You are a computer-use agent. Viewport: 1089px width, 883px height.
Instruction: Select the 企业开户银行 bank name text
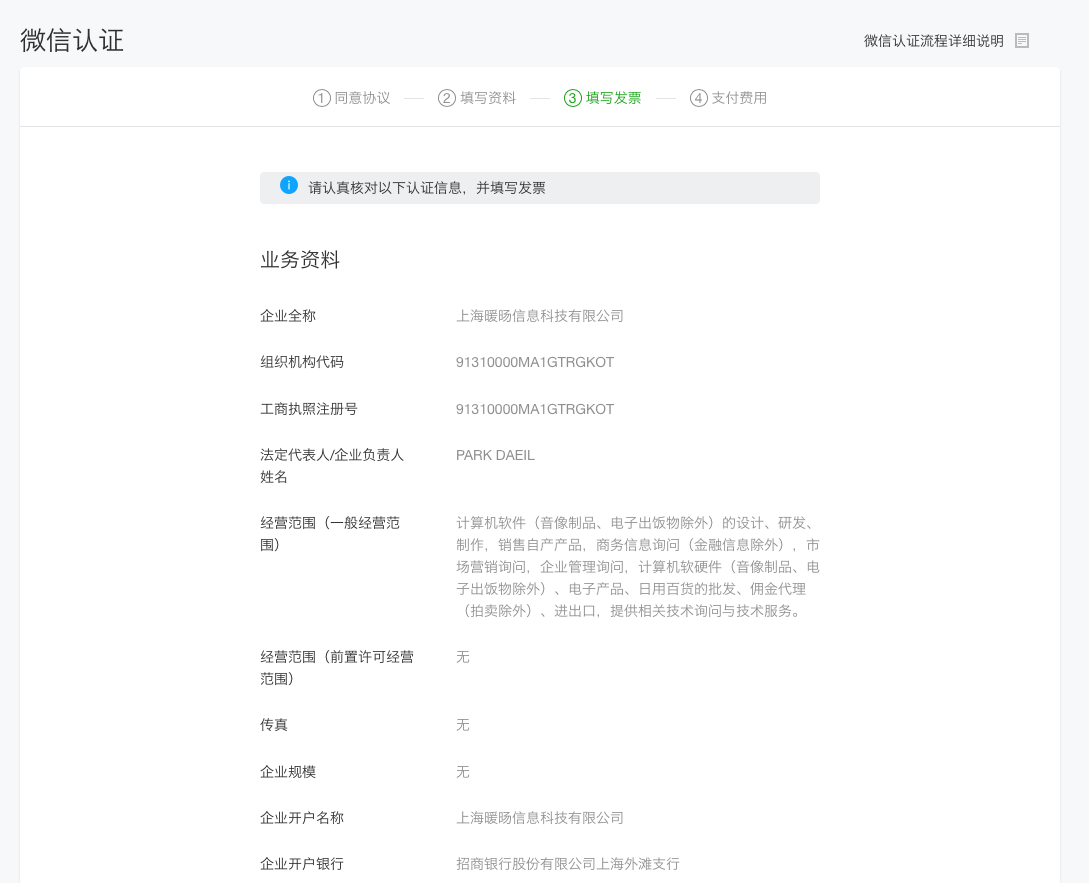(566, 863)
